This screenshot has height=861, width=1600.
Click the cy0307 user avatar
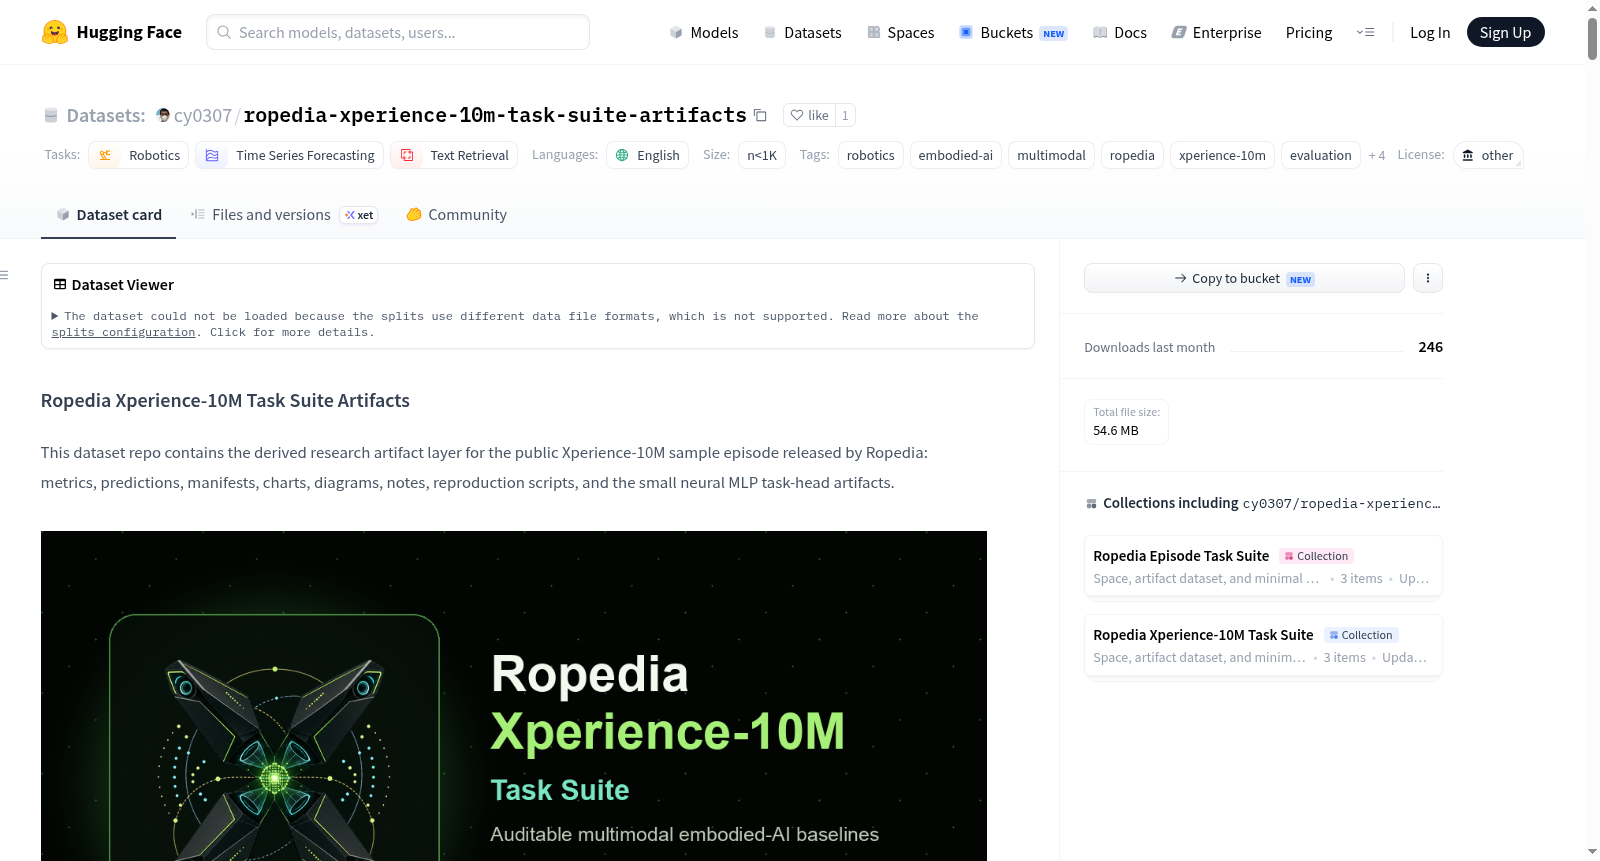pos(163,115)
